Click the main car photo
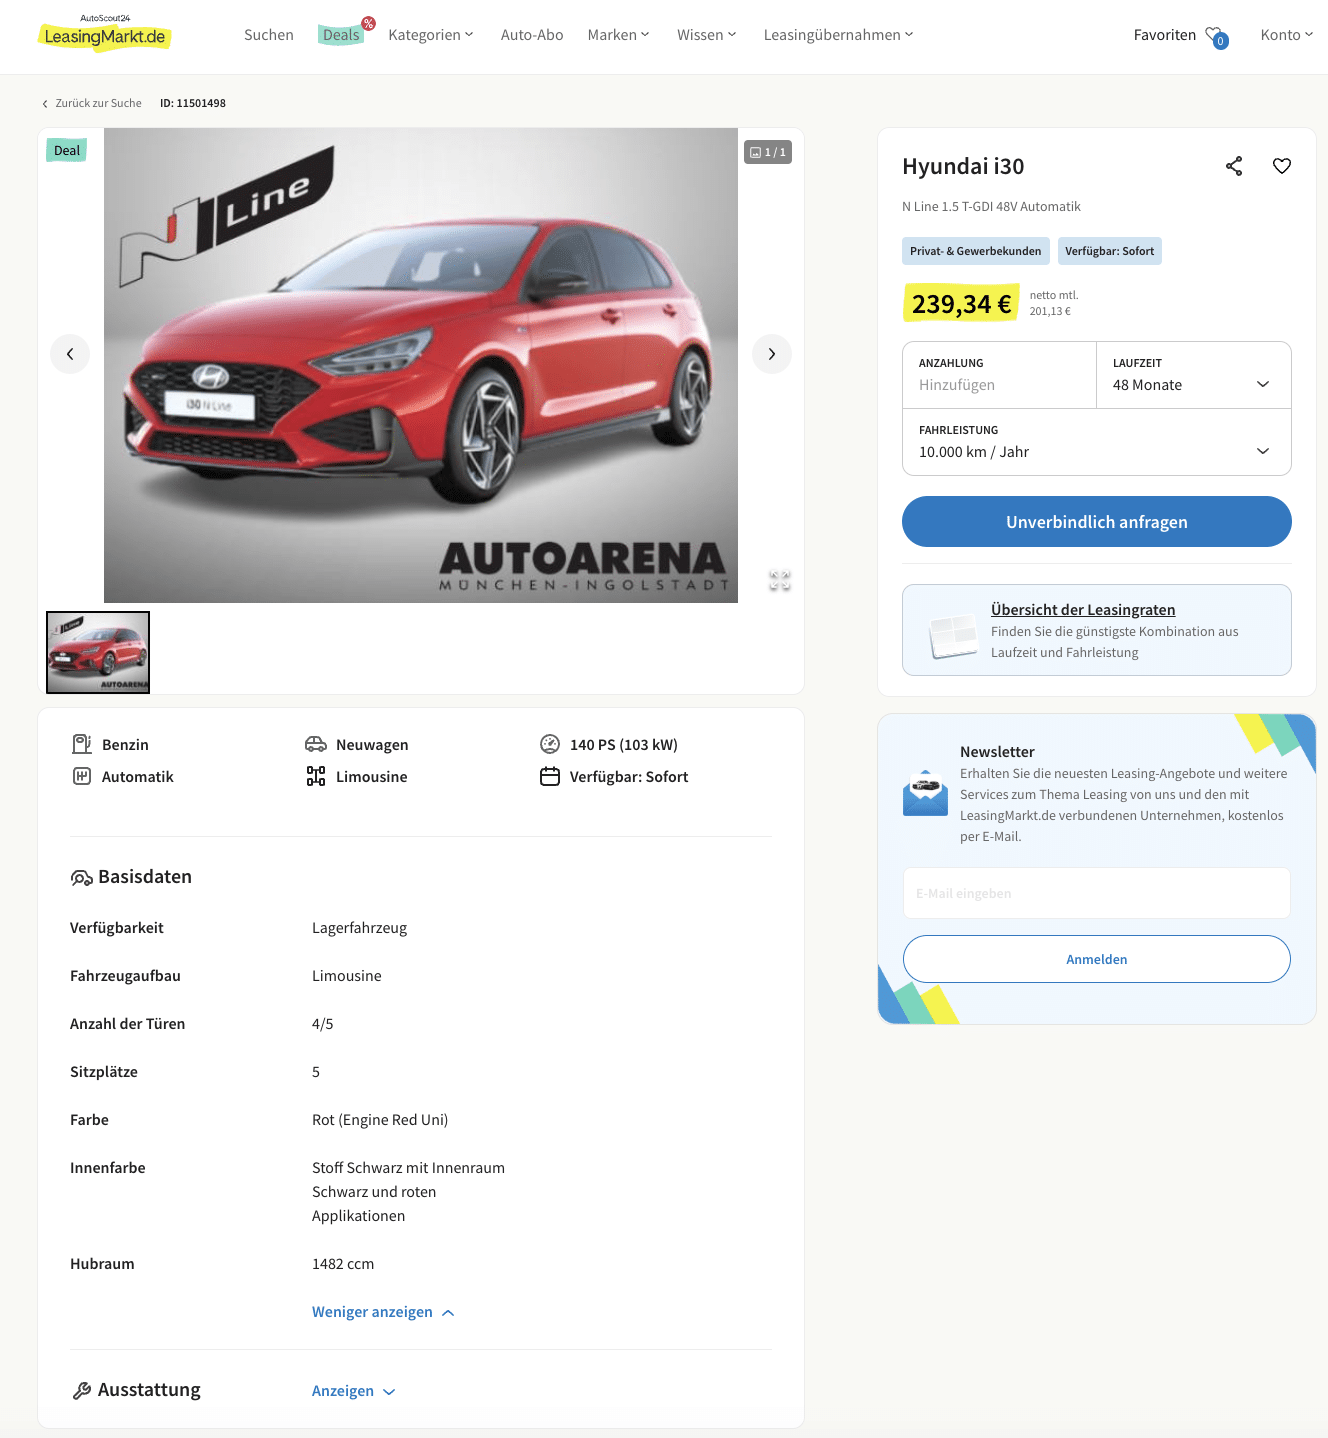 (421, 365)
